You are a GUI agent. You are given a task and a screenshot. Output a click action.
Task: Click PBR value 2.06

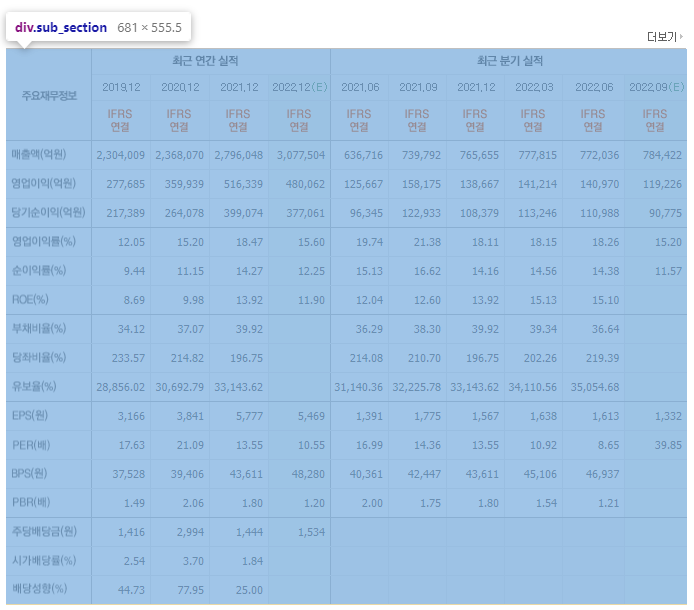[193, 503]
